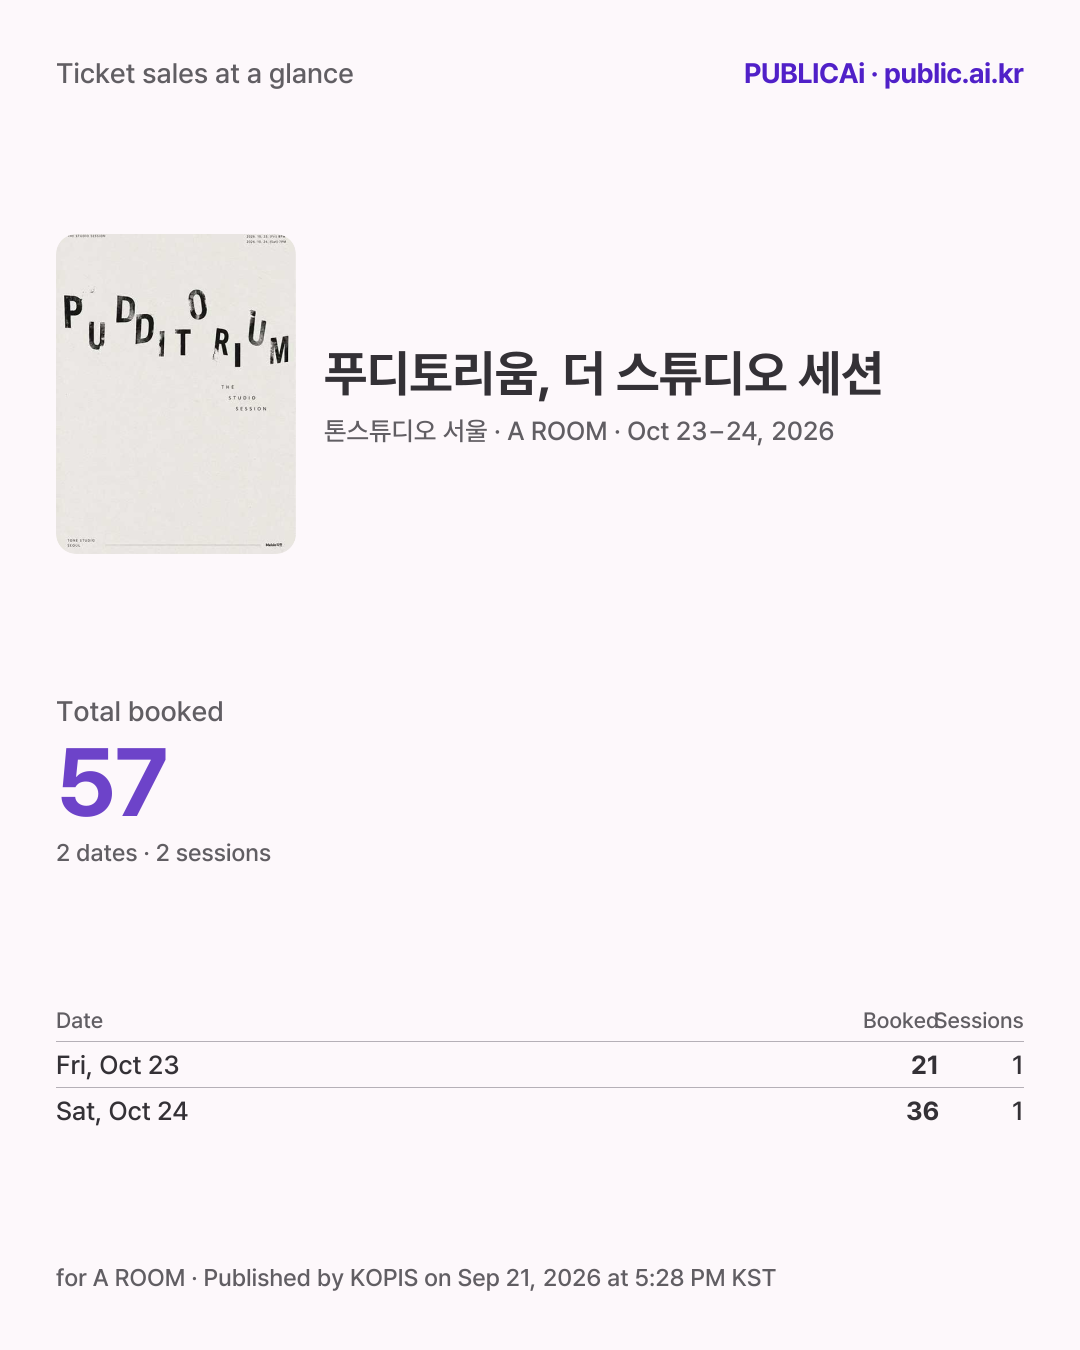Click booked count 21 for Friday

[x=925, y=1065]
